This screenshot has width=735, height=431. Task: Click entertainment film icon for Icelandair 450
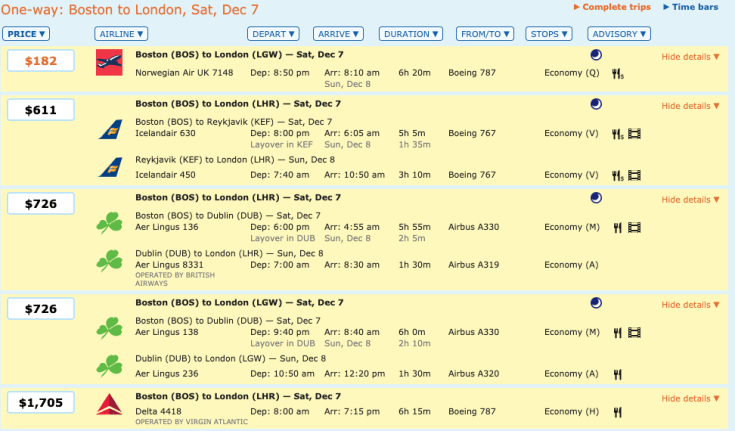(634, 175)
